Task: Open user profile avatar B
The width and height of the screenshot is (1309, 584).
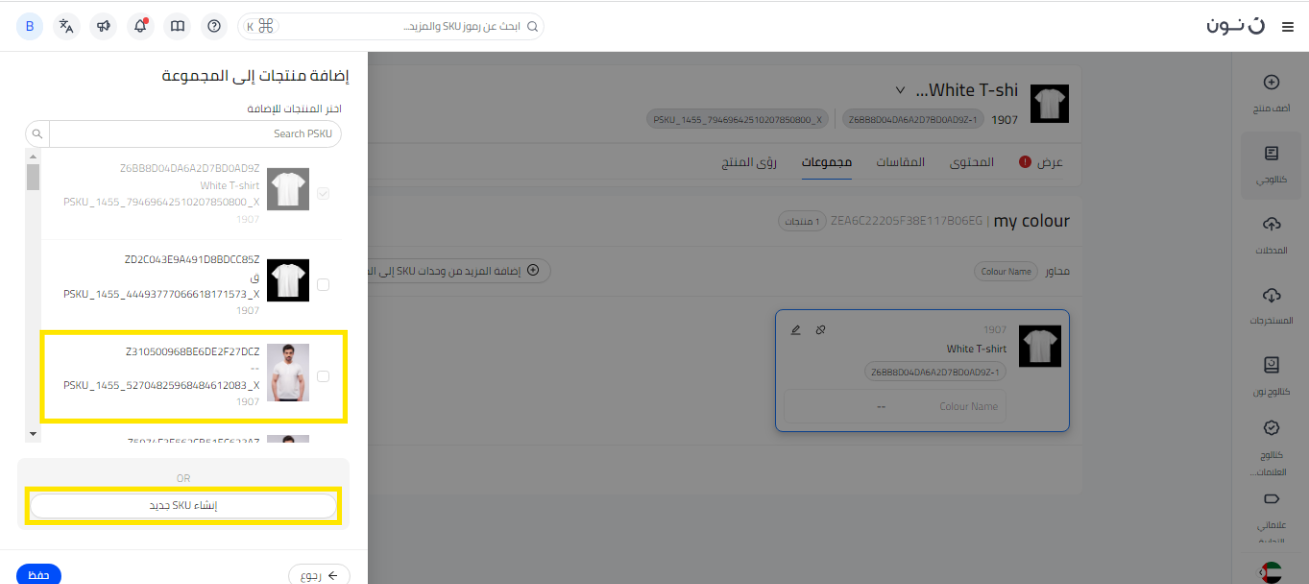Action: tap(29, 26)
